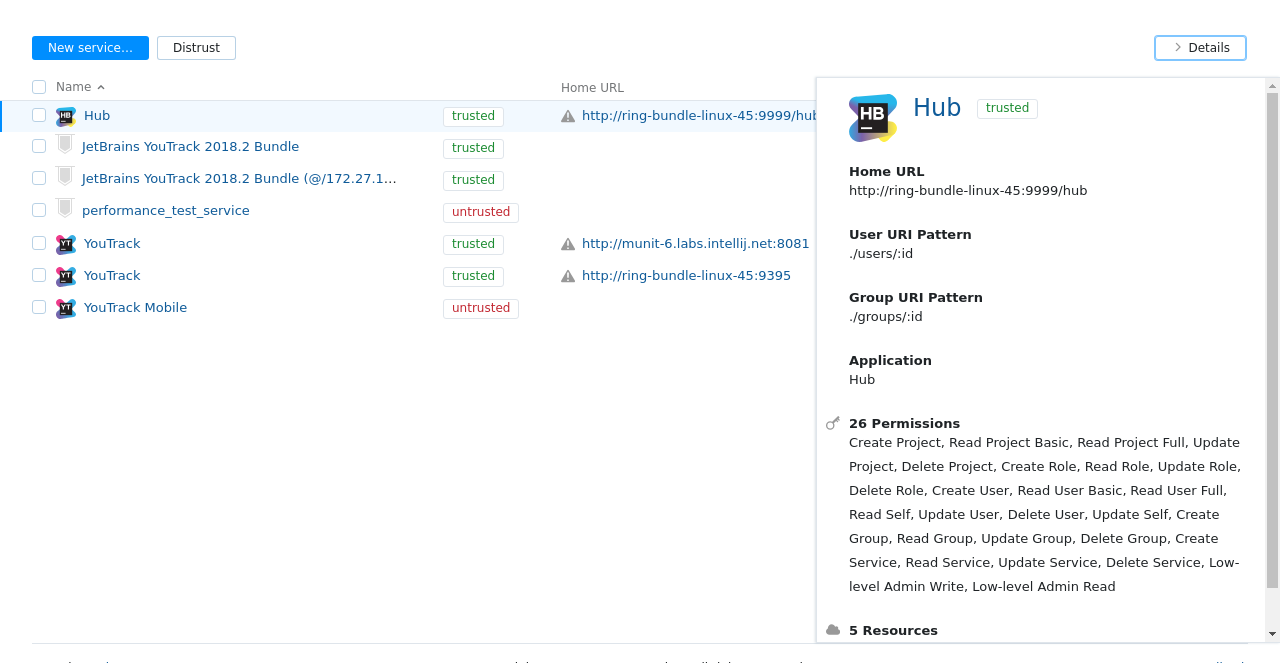Image resolution: width=1280 pixels, height=663 pixels.
Task: Click the cloud icon next to Resources
Action: (x=833, y=630)
